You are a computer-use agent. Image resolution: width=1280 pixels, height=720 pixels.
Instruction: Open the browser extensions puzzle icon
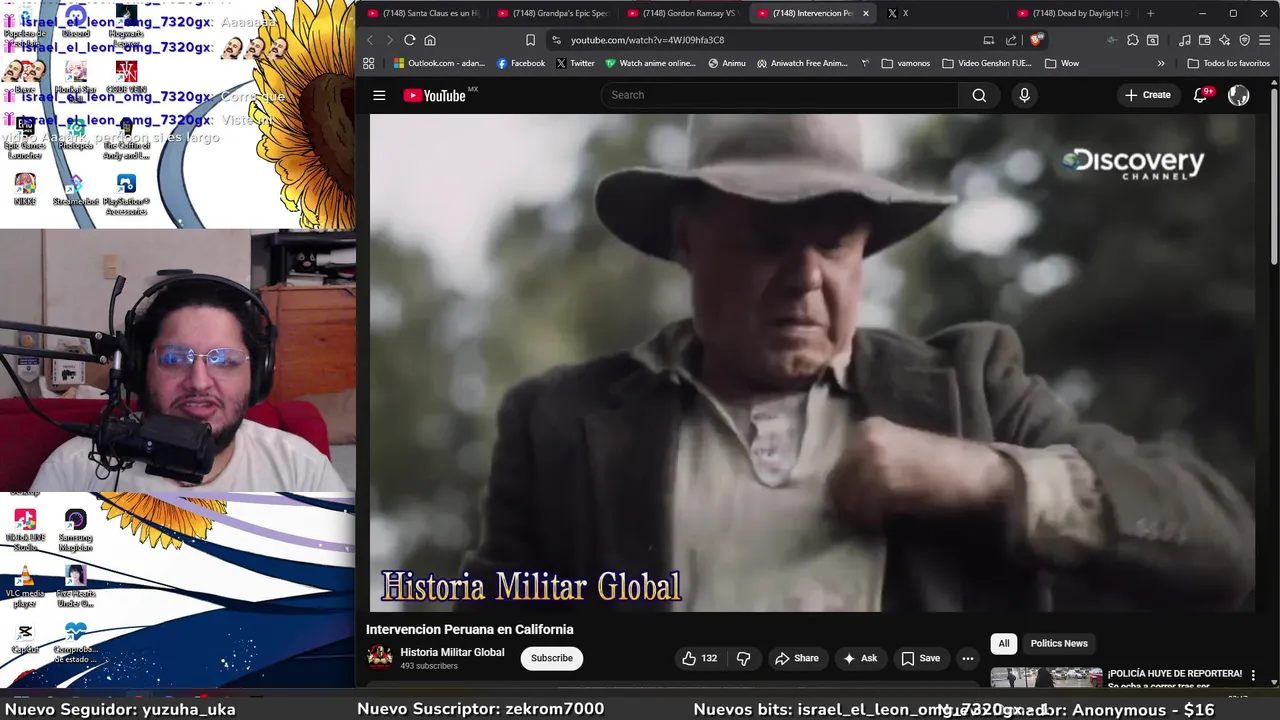click(1132, 40)
